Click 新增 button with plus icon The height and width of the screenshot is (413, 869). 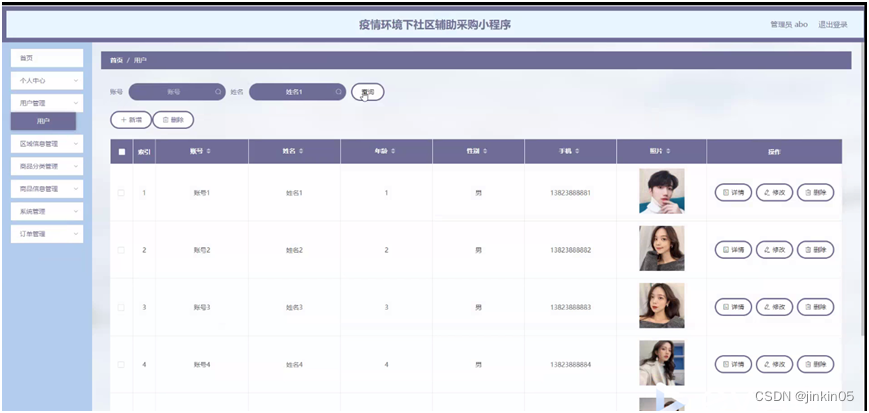point(131,120)
